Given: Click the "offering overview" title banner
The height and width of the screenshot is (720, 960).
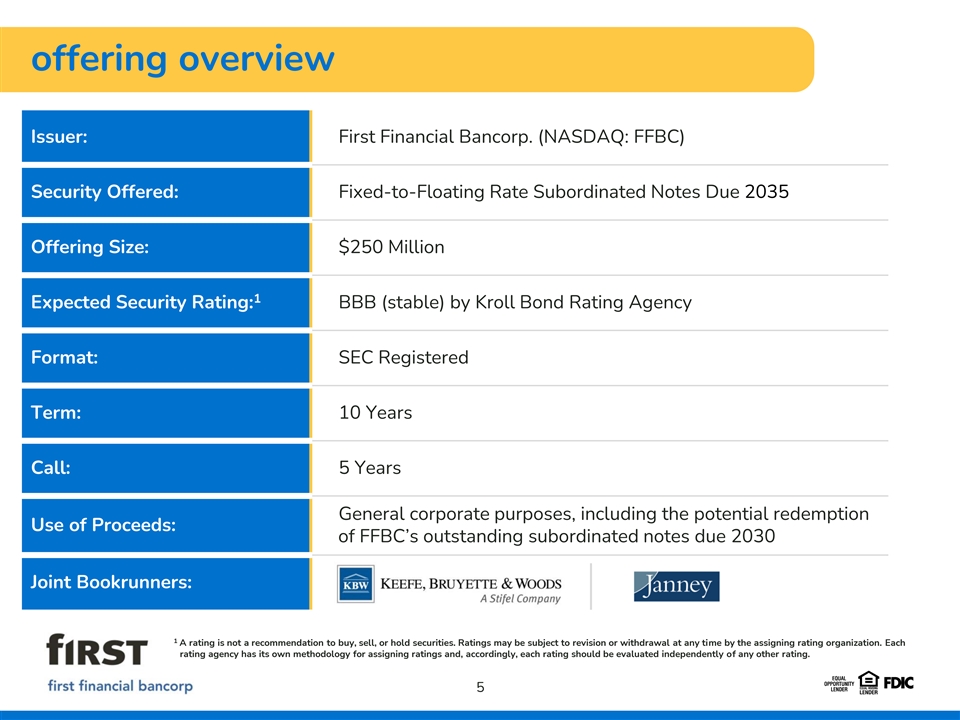Looking at the screenshot, I should [182, 59].
